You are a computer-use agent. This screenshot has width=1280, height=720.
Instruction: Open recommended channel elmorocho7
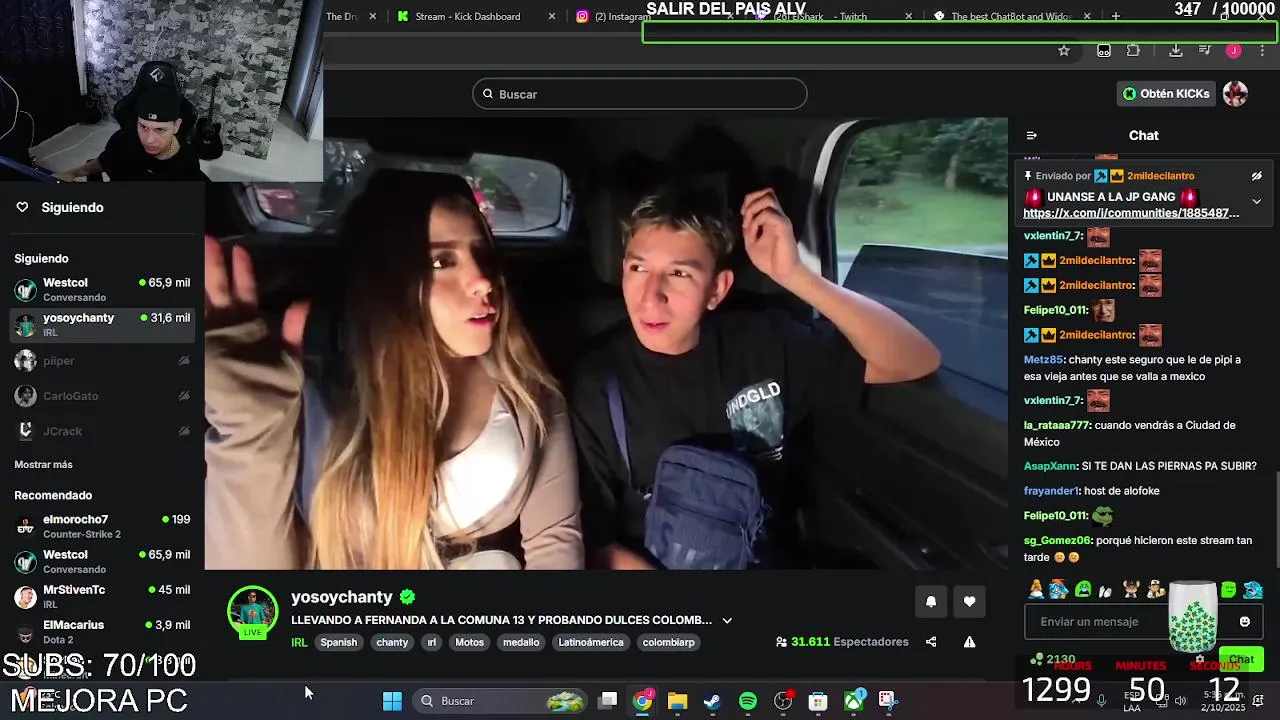point(102,526)
